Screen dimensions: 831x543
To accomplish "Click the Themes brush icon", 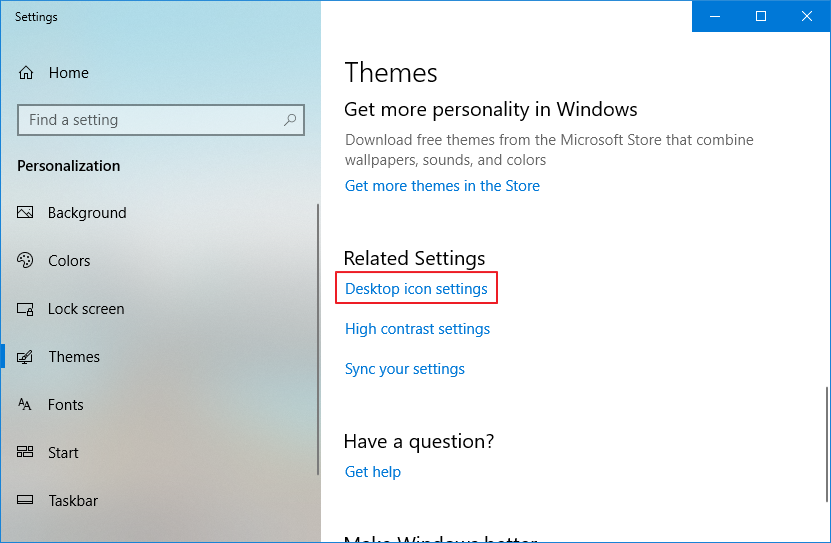I will tap(26, 357).
